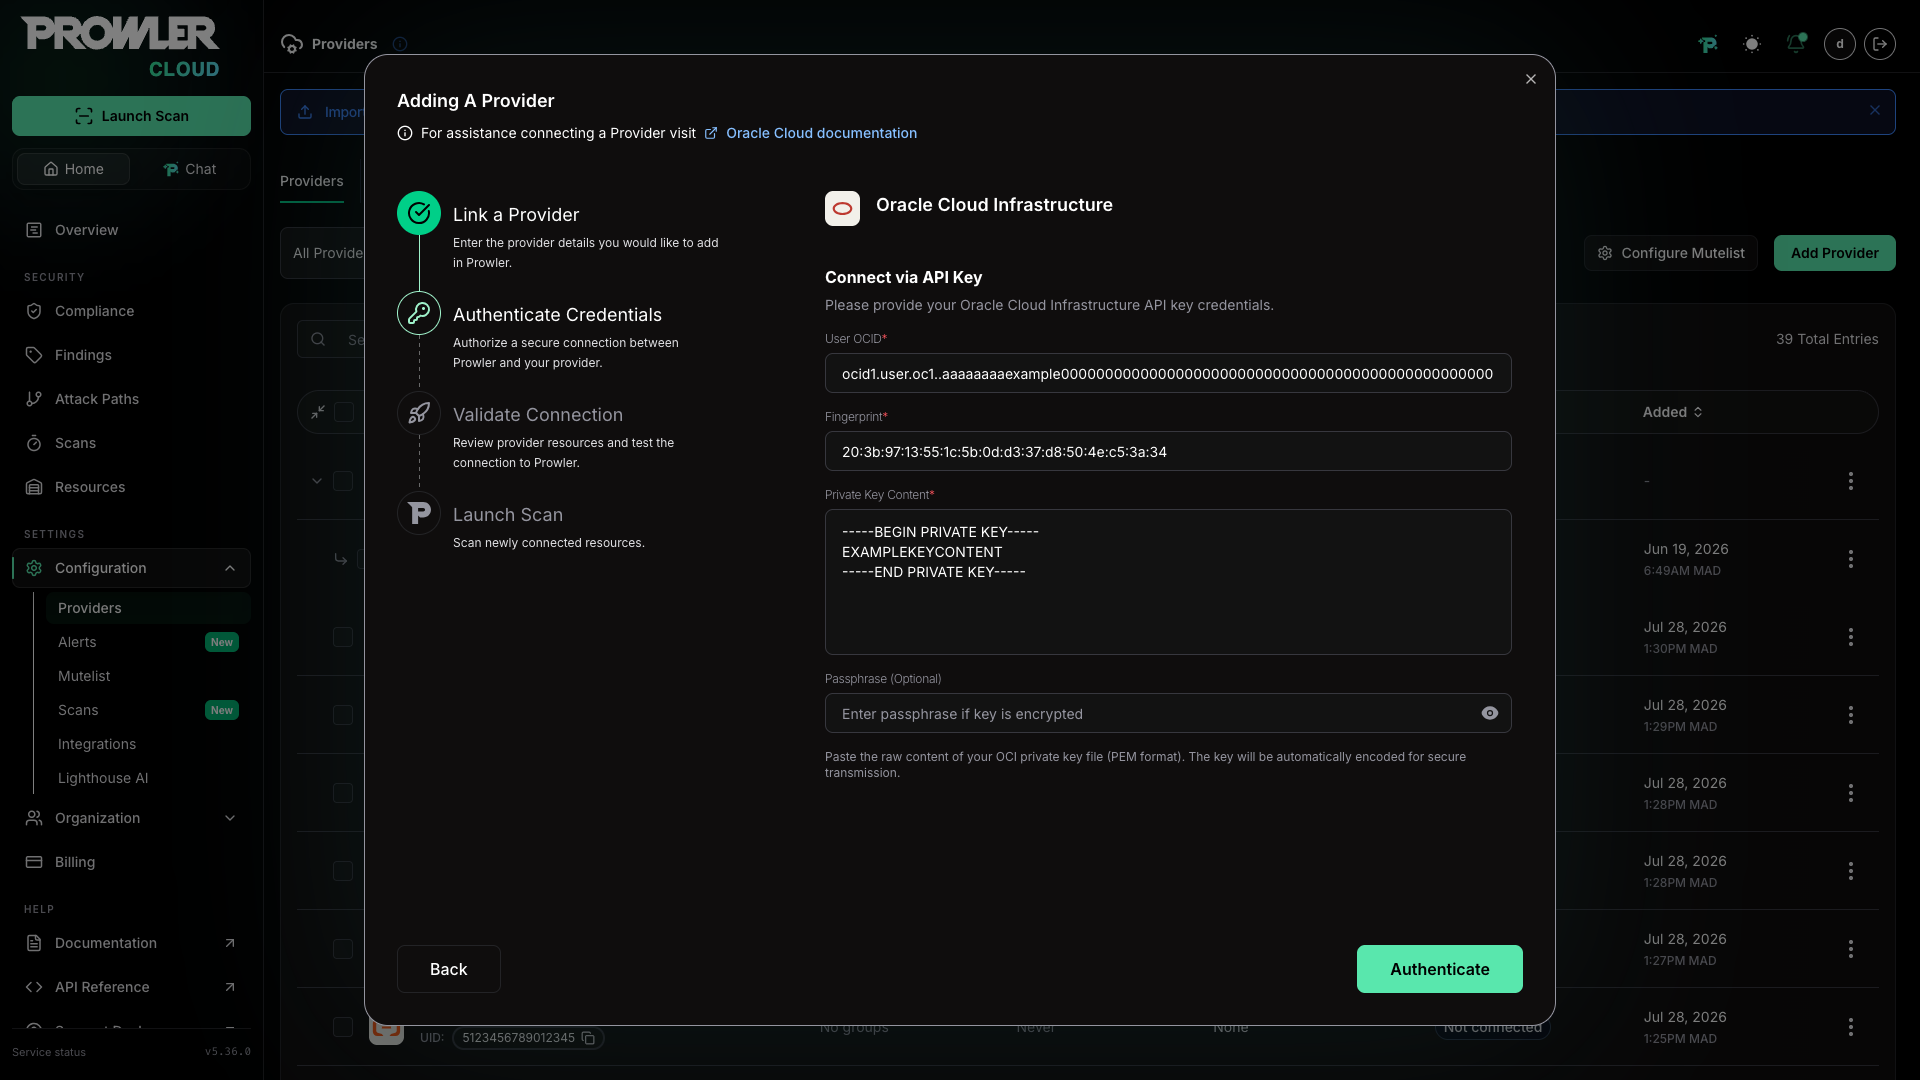1920x1080 pixels.
Task: Focus the Fingerprint input field
Action: pos(1167,451)
